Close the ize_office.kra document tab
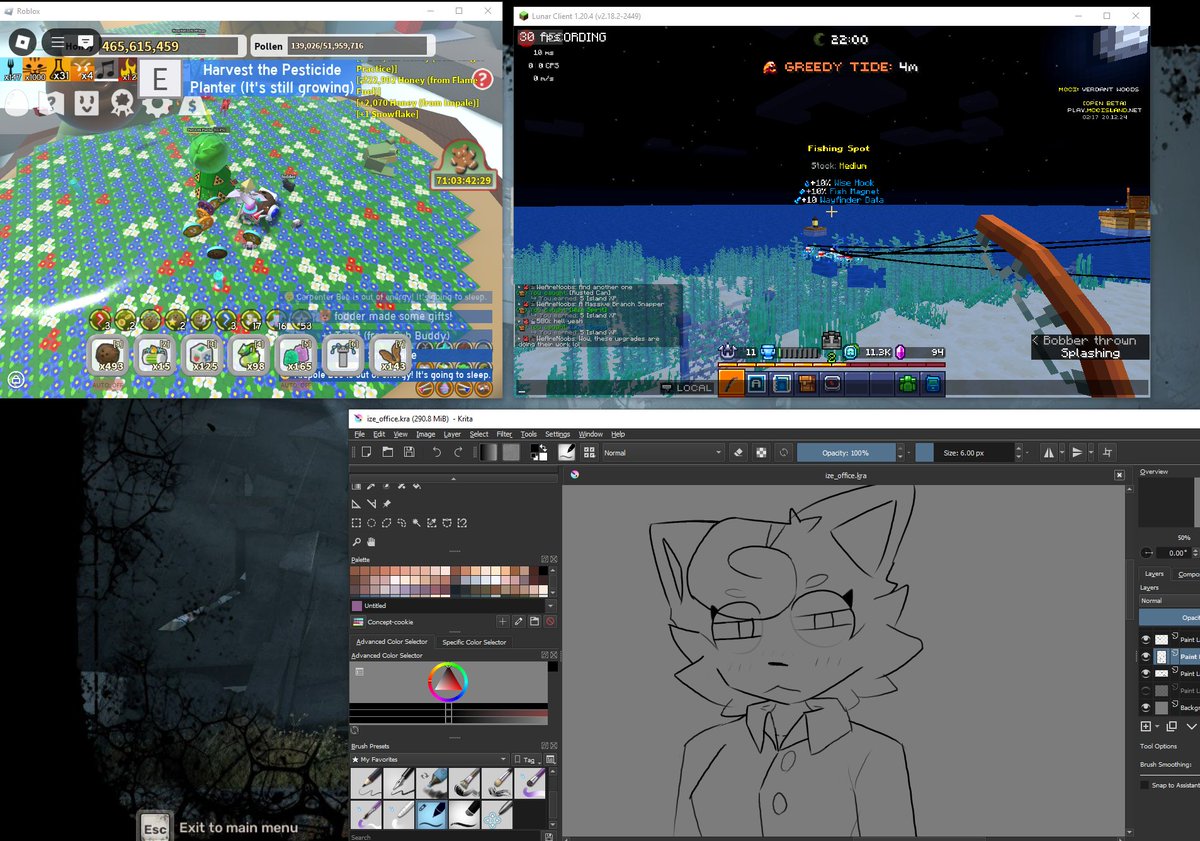1200x841 pixels. (1119, 476)
